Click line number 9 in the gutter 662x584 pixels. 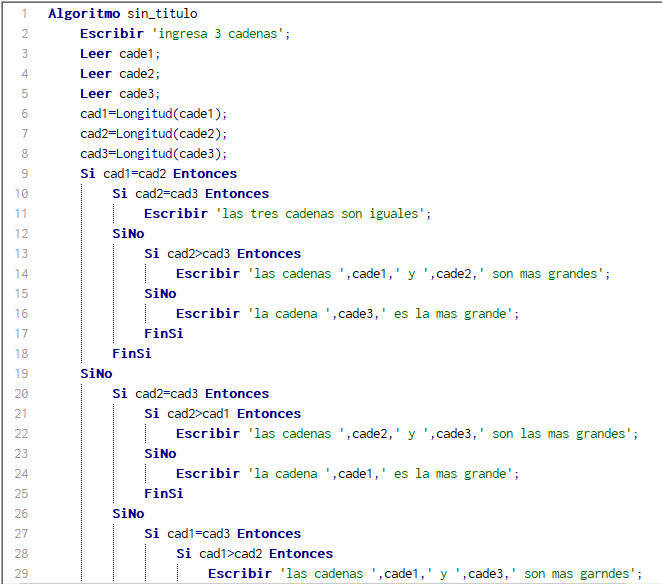(x=24, y=174)
